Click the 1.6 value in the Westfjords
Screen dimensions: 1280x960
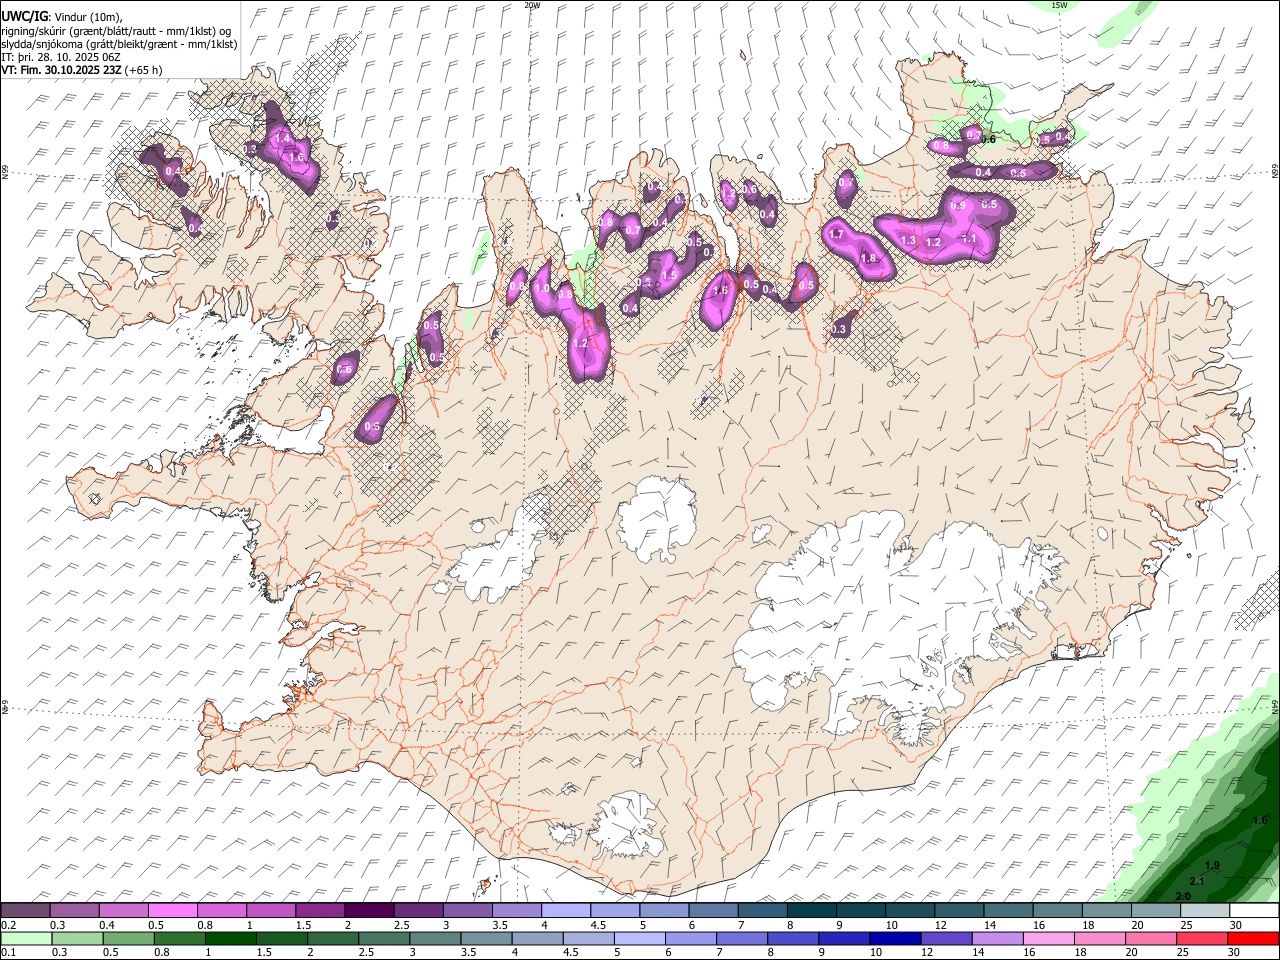click(296, 158)
